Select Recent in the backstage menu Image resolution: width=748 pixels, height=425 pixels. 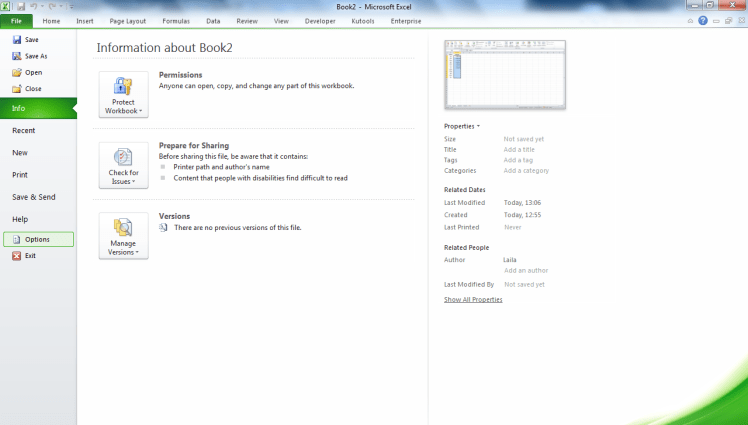coord(24,131)
